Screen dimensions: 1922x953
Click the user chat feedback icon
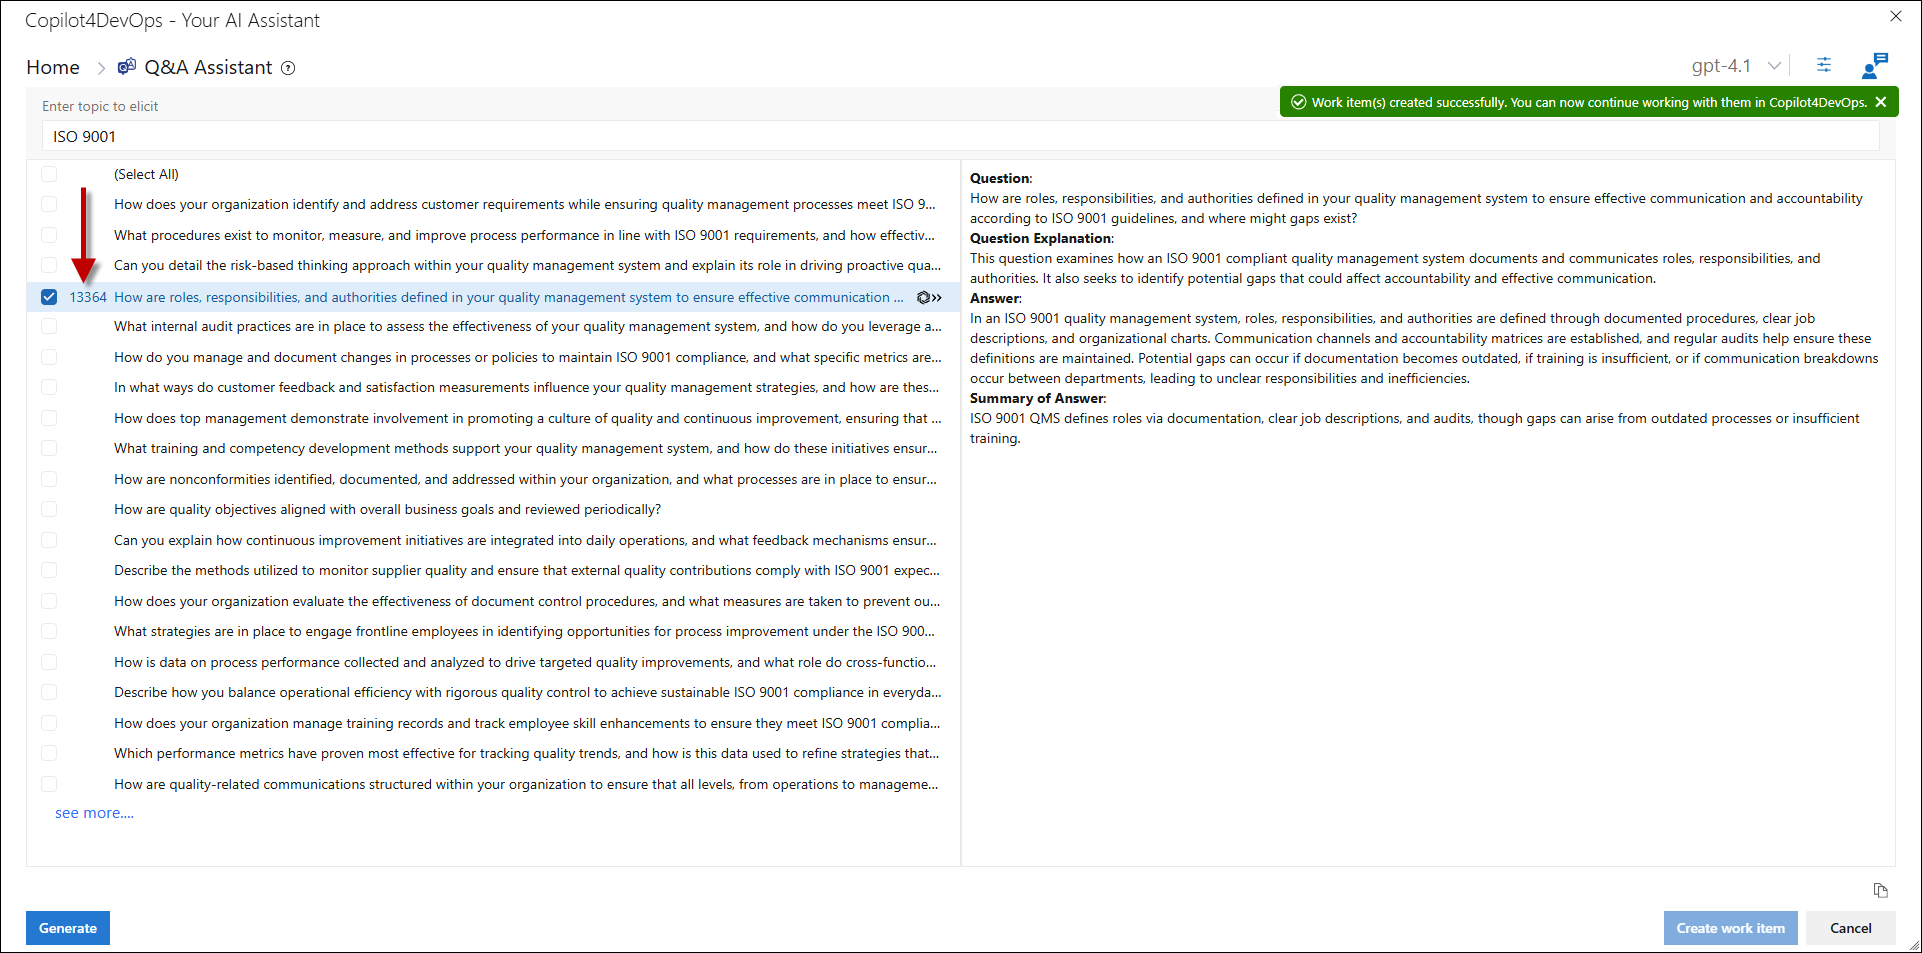[1874, 66]
